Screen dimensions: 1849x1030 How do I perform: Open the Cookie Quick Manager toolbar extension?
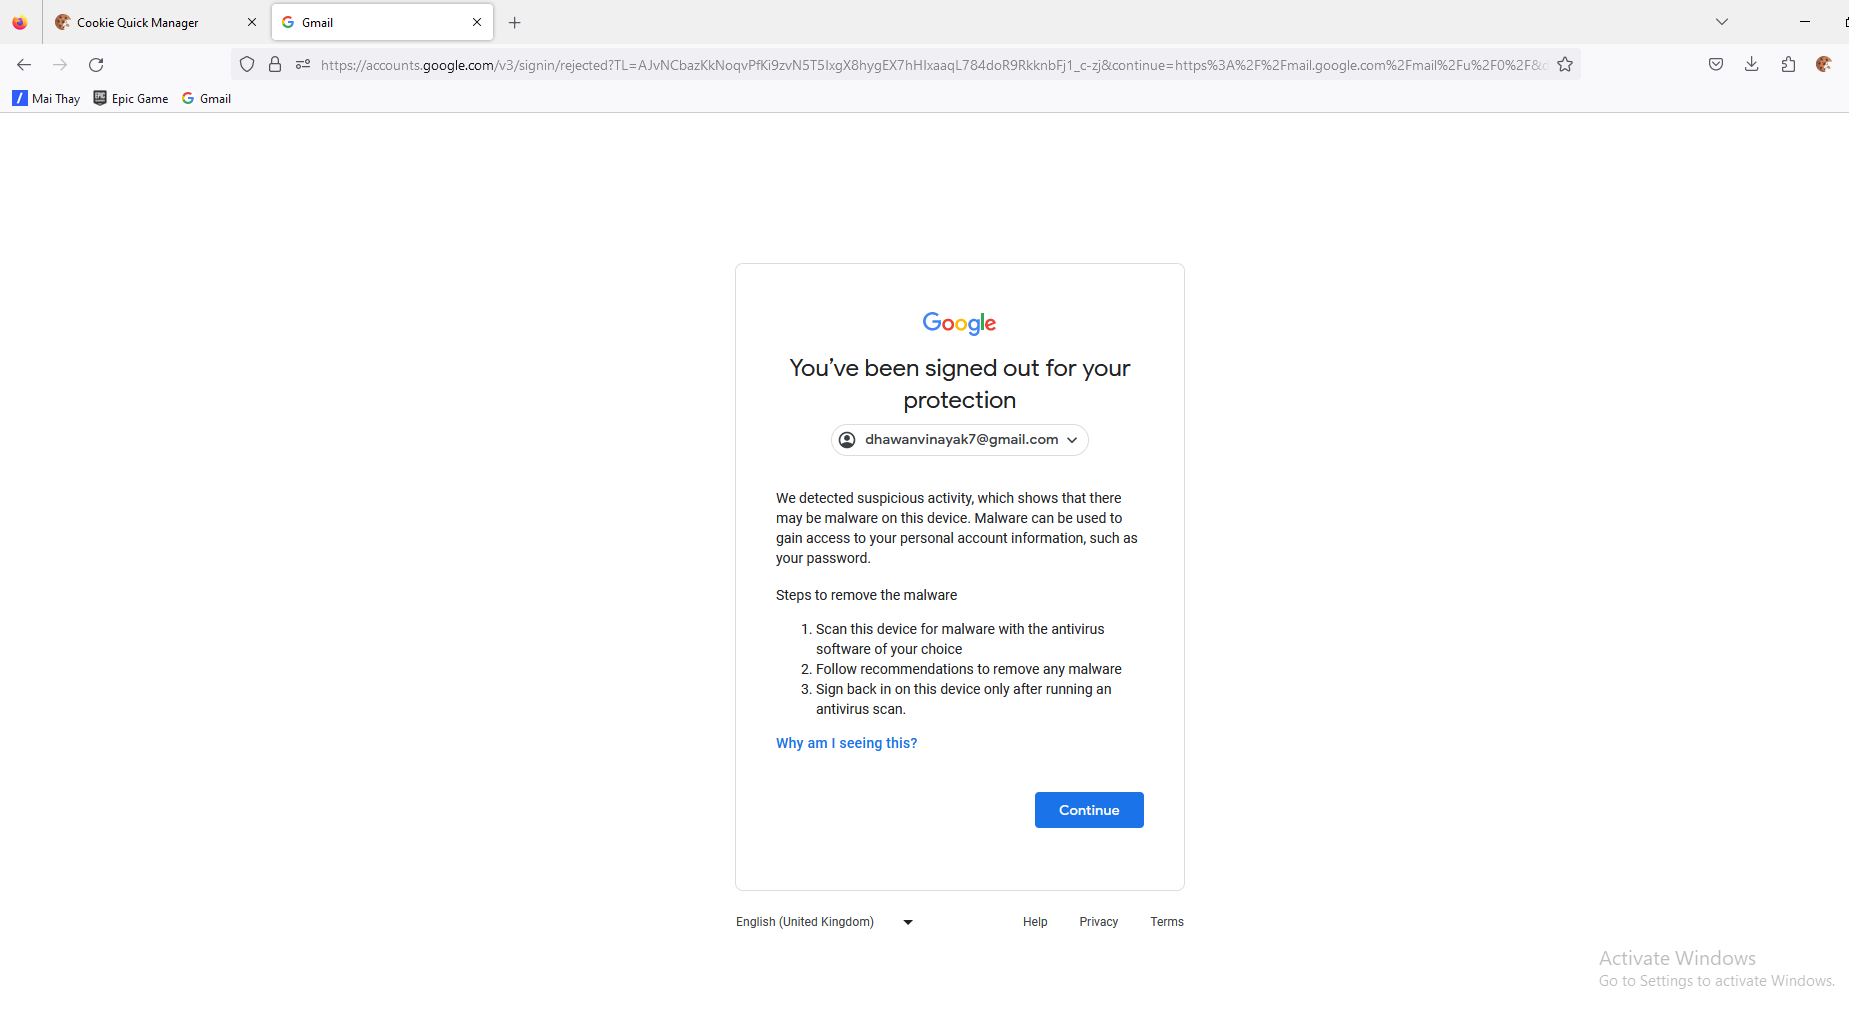point(1824,65)
